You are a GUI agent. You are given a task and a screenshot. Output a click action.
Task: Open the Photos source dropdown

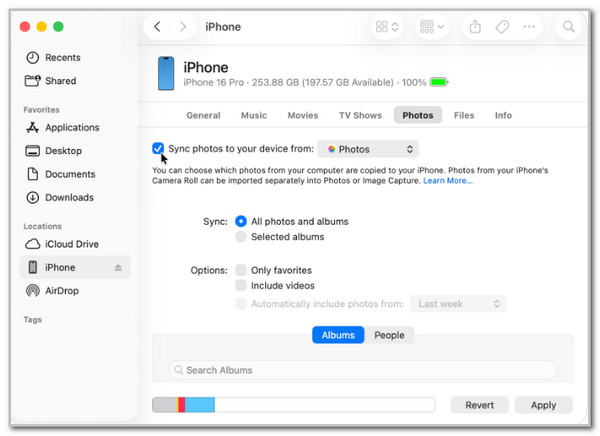pyautogui.click(x=367, y=149)
